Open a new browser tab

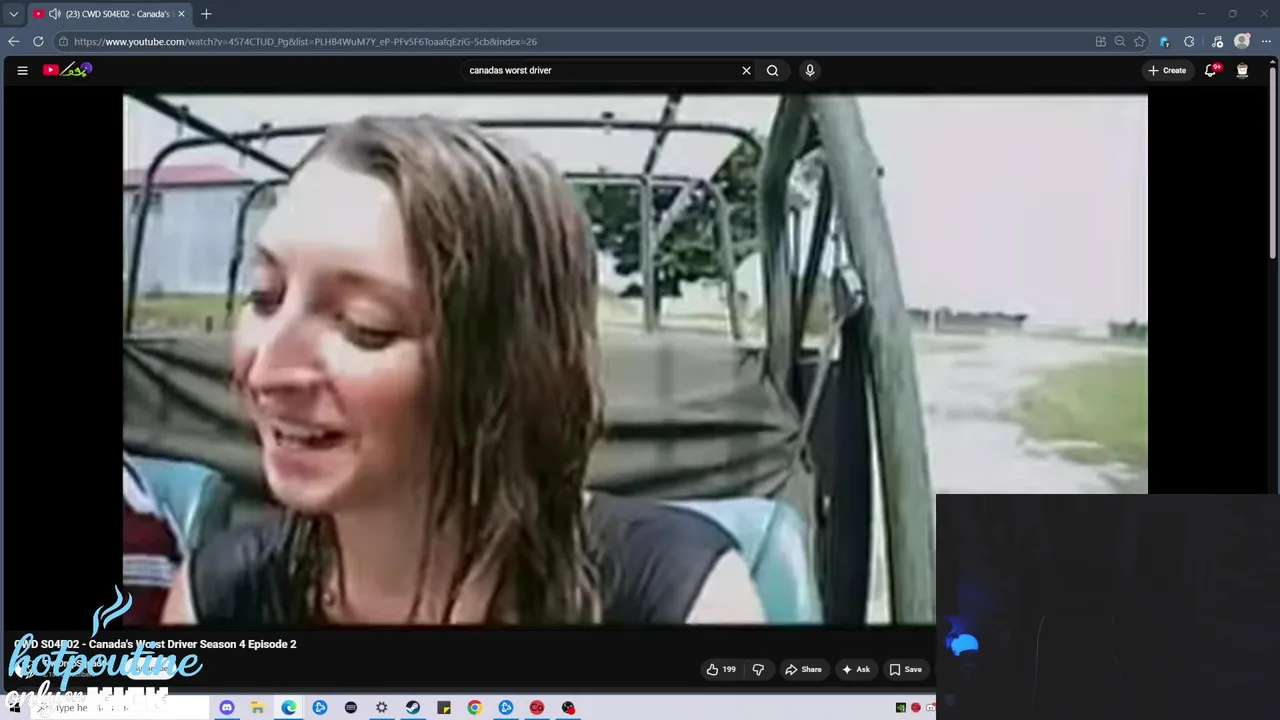(206, 14)
